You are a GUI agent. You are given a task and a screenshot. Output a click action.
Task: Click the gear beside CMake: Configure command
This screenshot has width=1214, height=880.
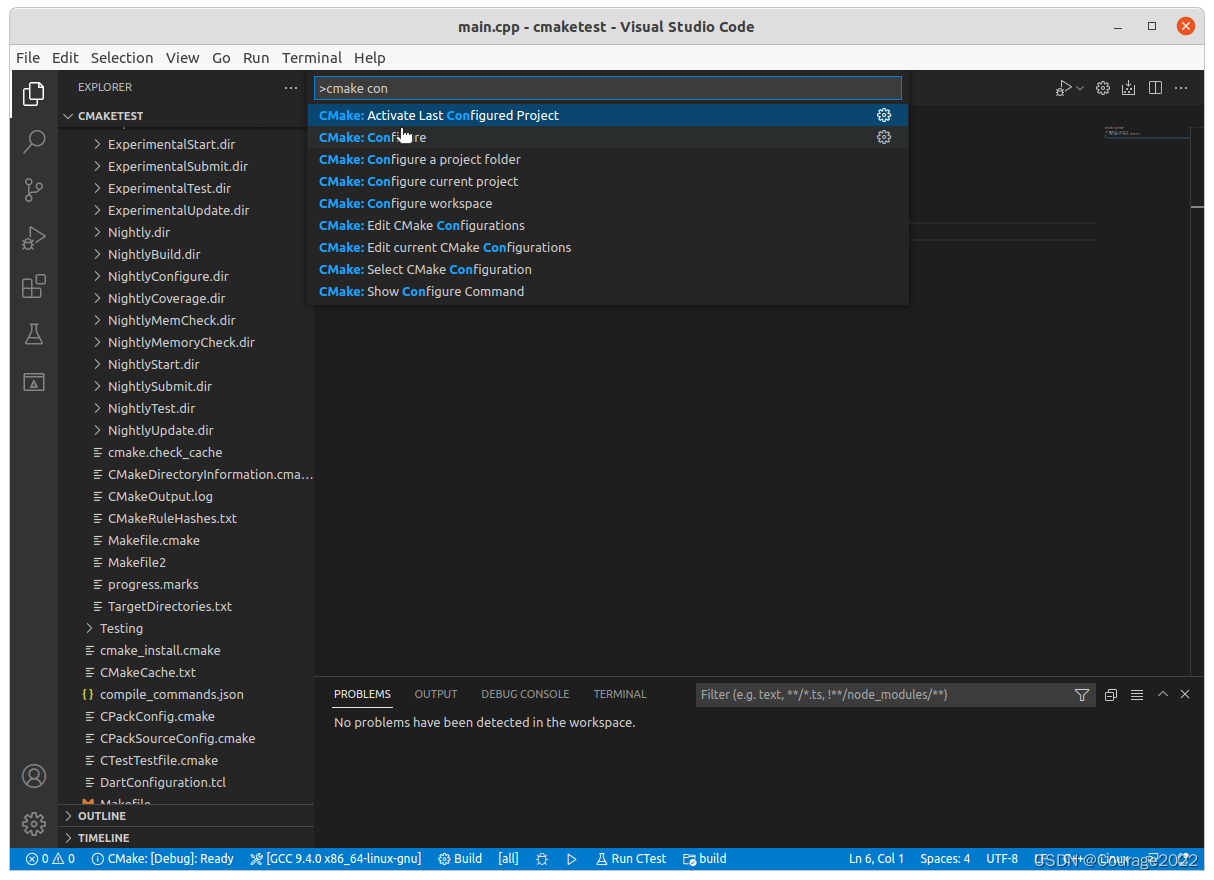click(884, 137)
